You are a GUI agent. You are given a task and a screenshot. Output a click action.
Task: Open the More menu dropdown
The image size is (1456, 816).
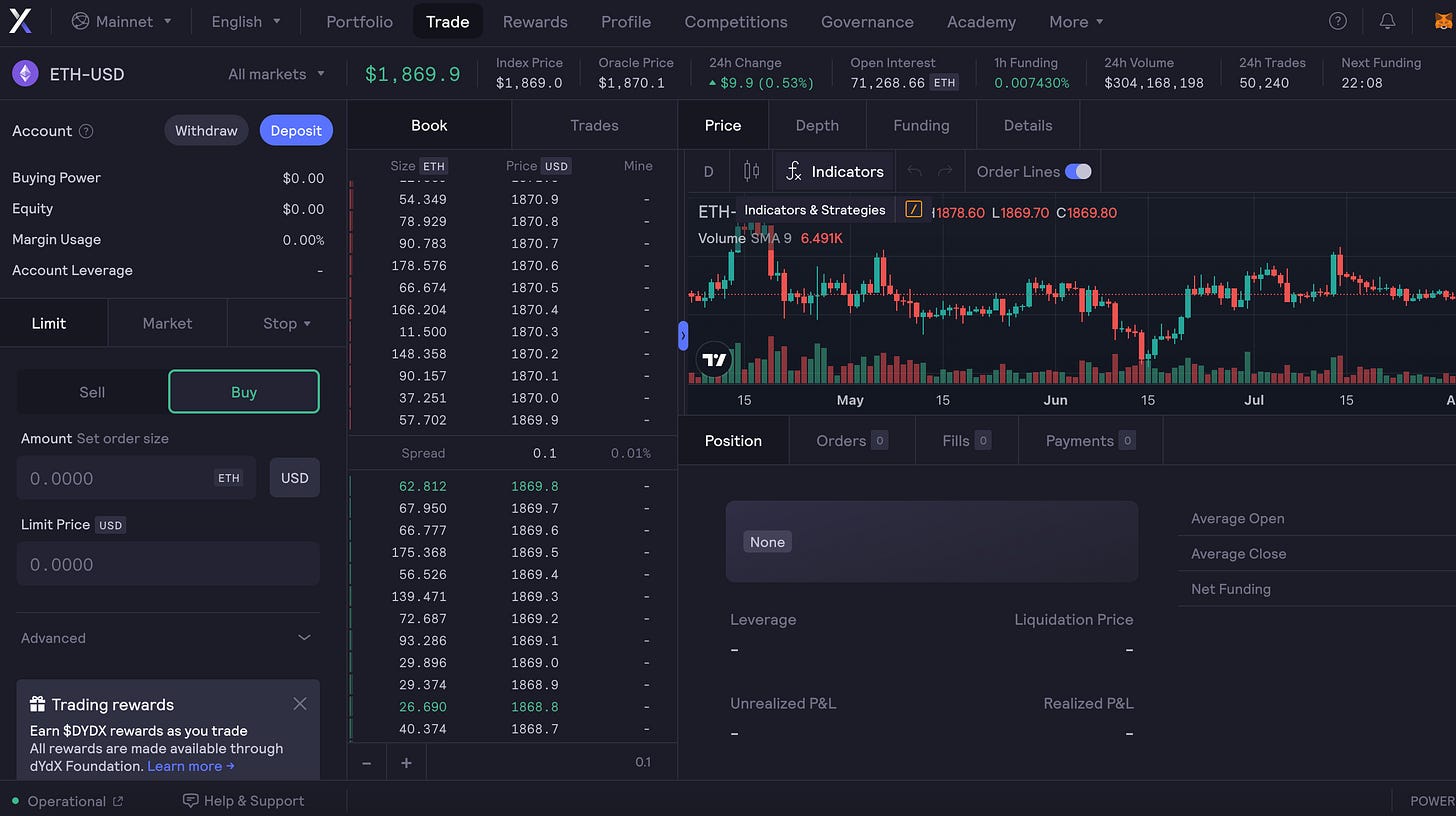1076,21
